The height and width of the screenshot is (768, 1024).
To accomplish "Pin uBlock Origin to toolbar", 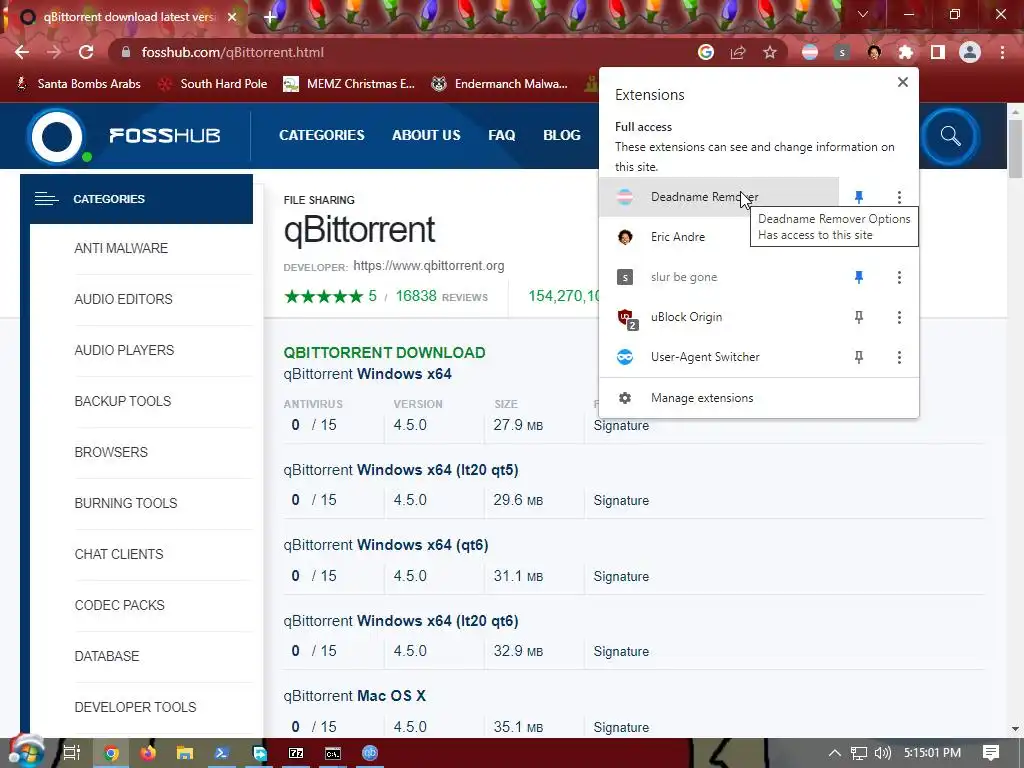I will click(x=859, y=317).
